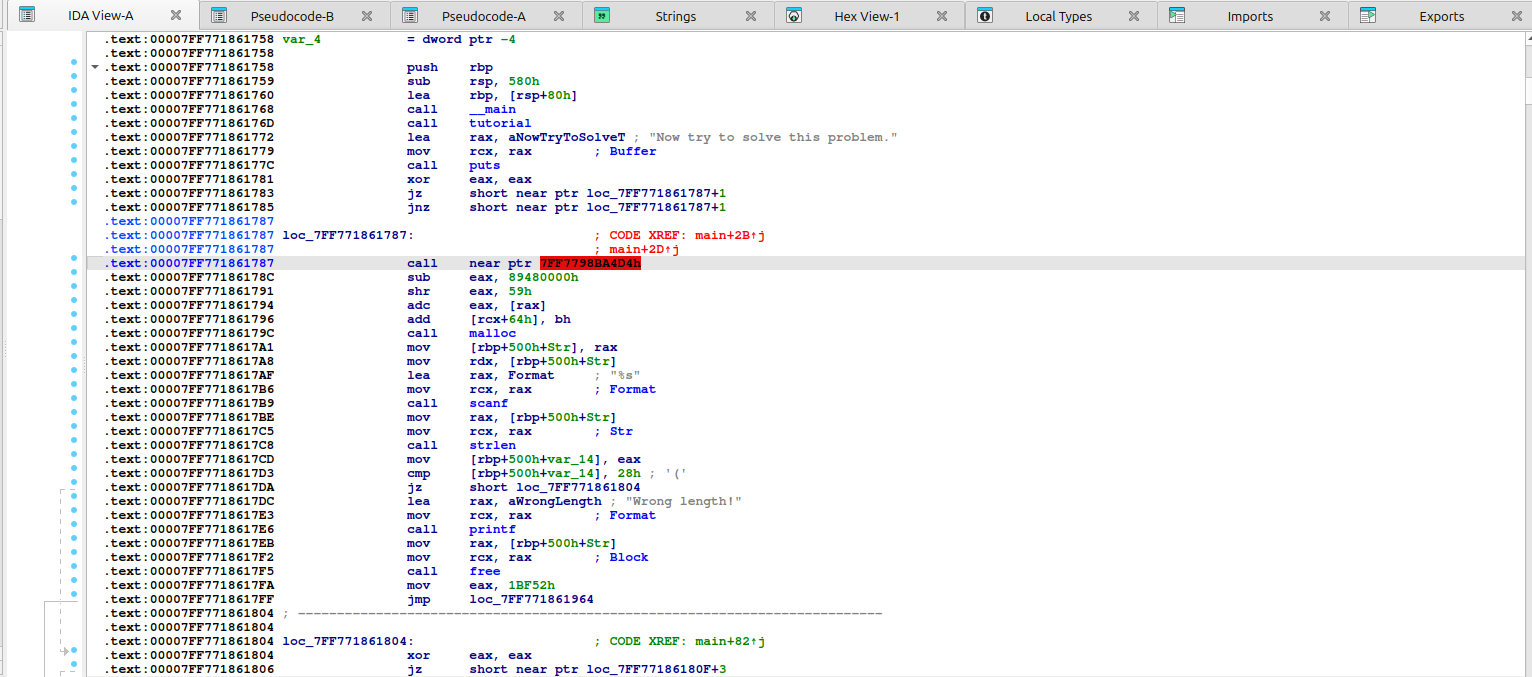Viewport: 1532px width, 677px height.
Task: Click the Imports tab icon
Action: 1177,15
